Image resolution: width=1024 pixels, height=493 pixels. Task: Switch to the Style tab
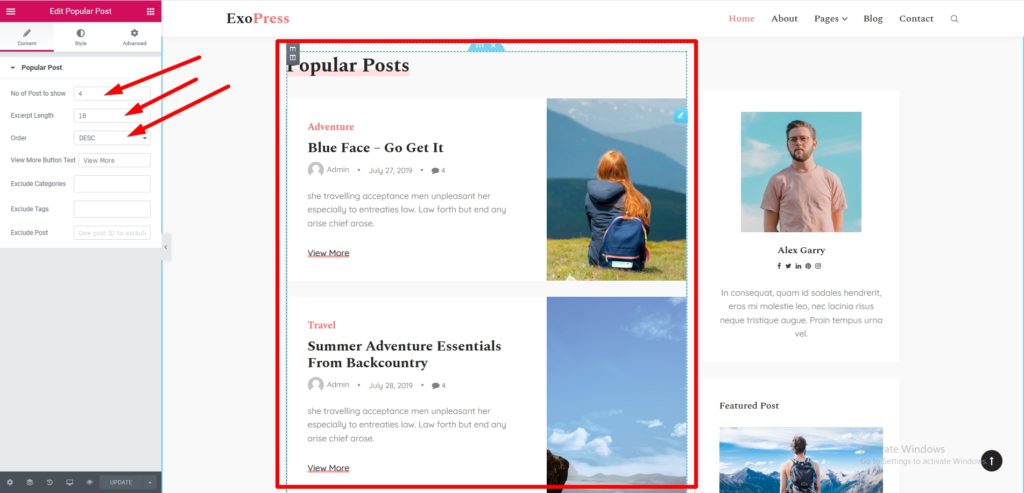[x=80, y=37]
